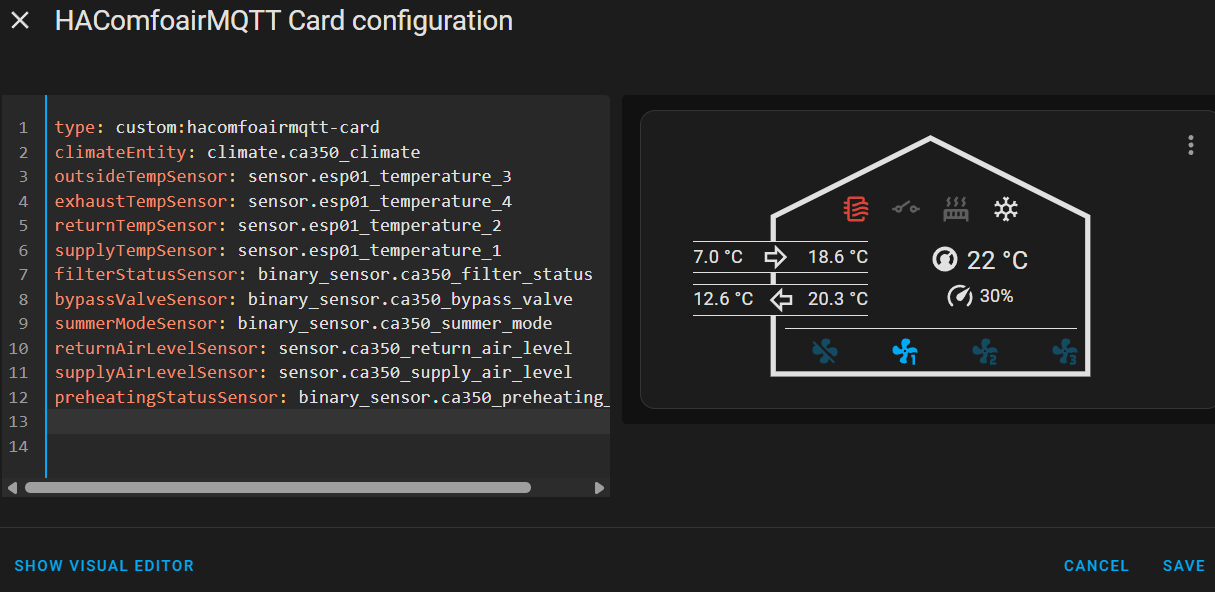
Task: Click the target temperature gauge icon
Action: [x=945, y=260]
